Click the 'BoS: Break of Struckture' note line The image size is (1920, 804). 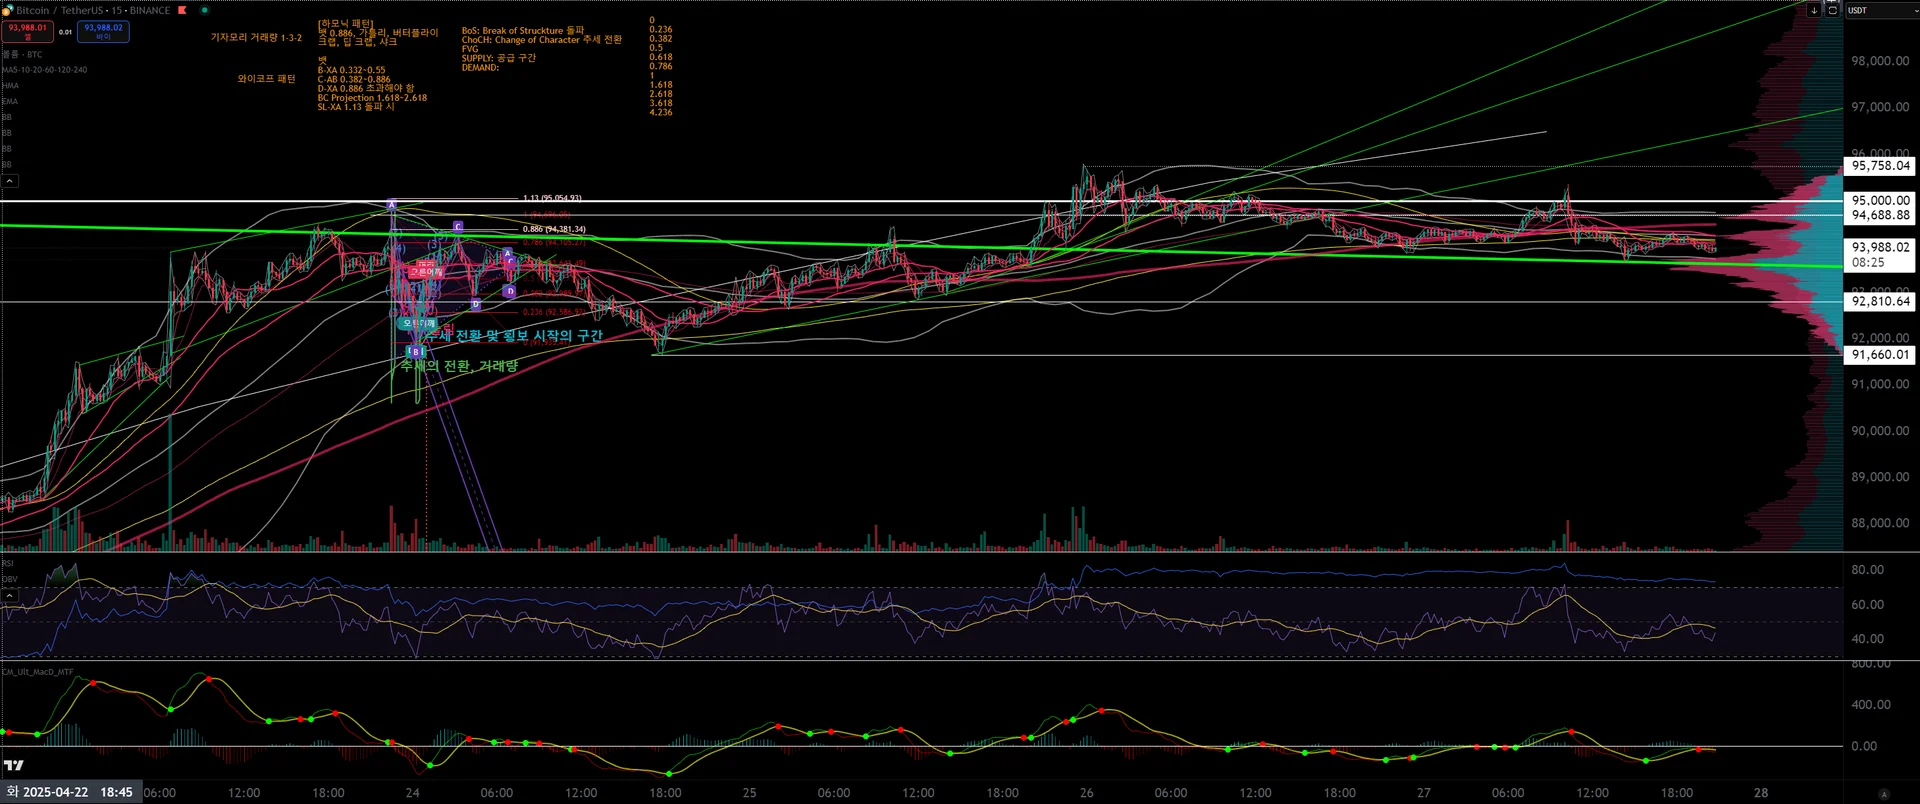click(x=523, y=31)
